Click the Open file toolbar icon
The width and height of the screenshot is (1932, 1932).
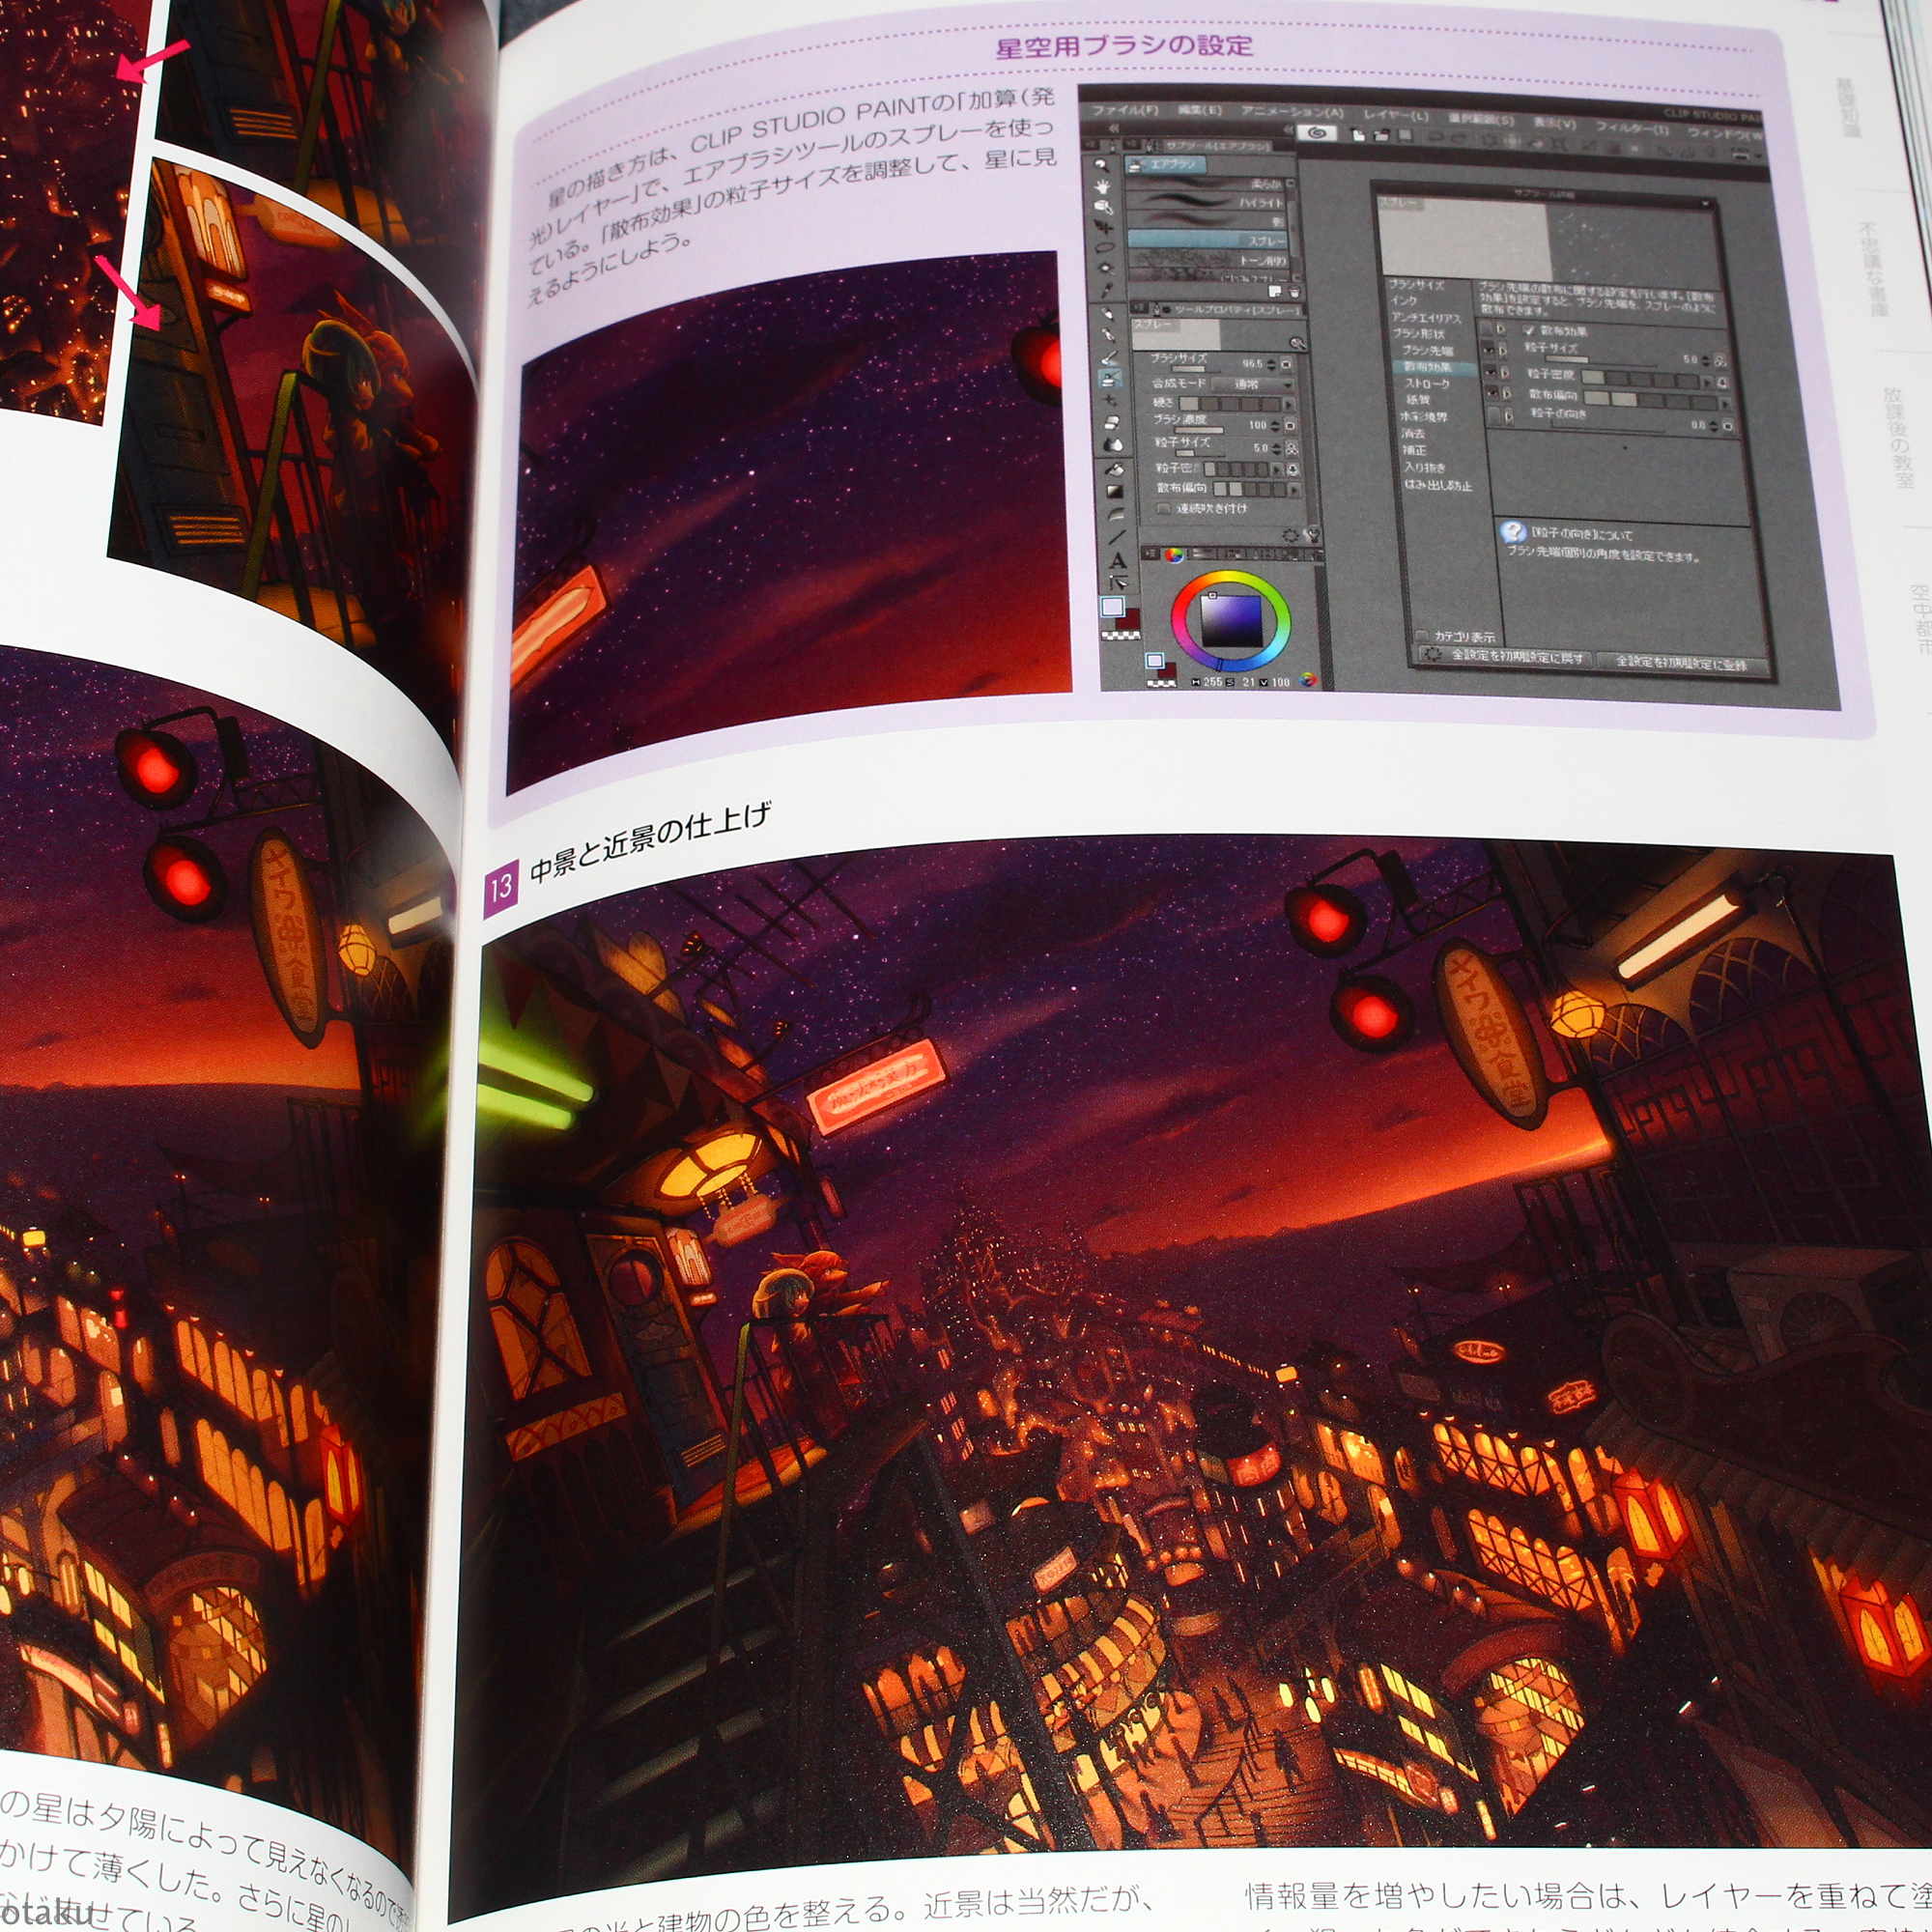pyautogui.click(x=1381, y=136)
